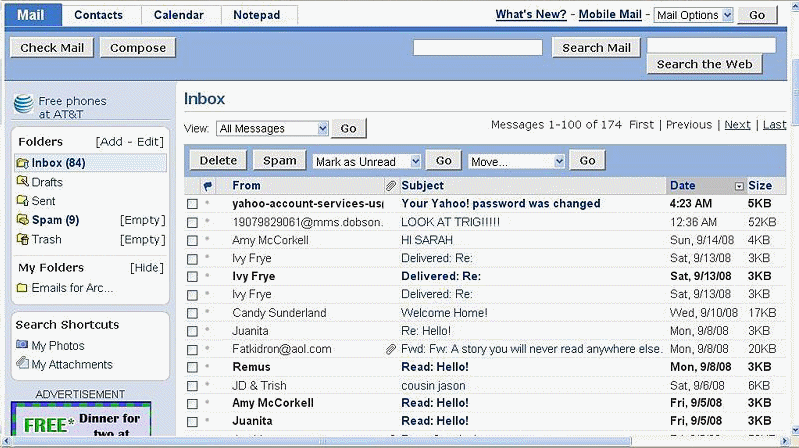Screen dimensions: 799x448
Task: Click the Search the Web button
Action: point(704,64)
